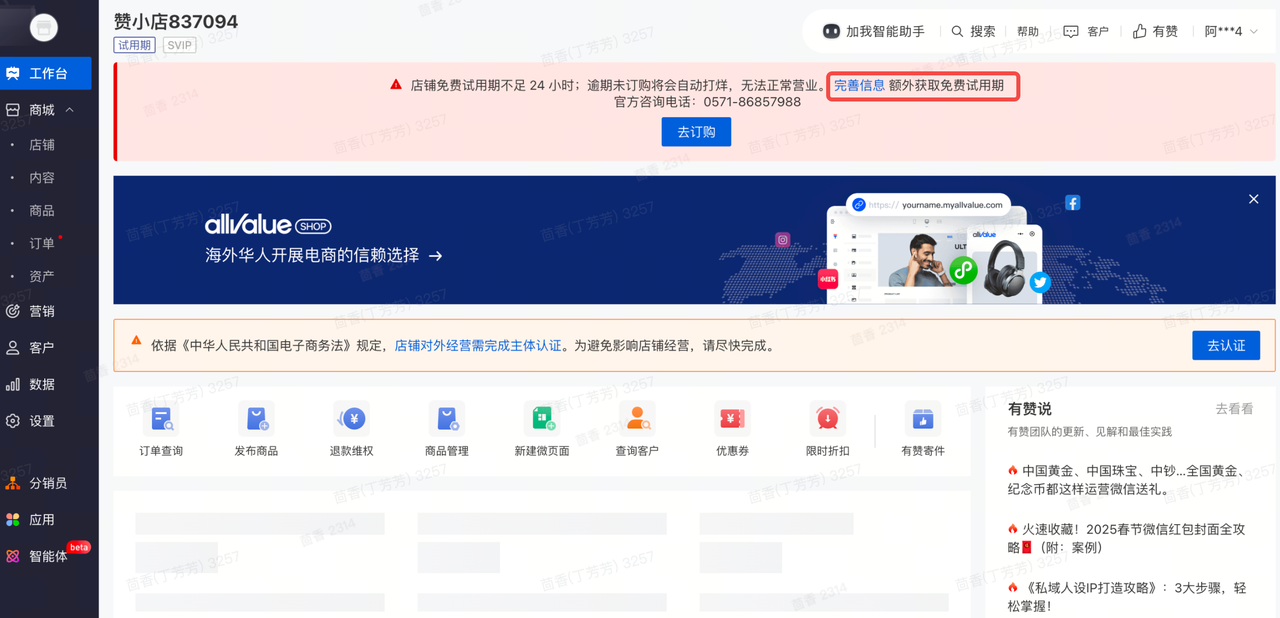Click the 新建微页面 new micropage icon
1280x618 pixels.
pos(542,419)
